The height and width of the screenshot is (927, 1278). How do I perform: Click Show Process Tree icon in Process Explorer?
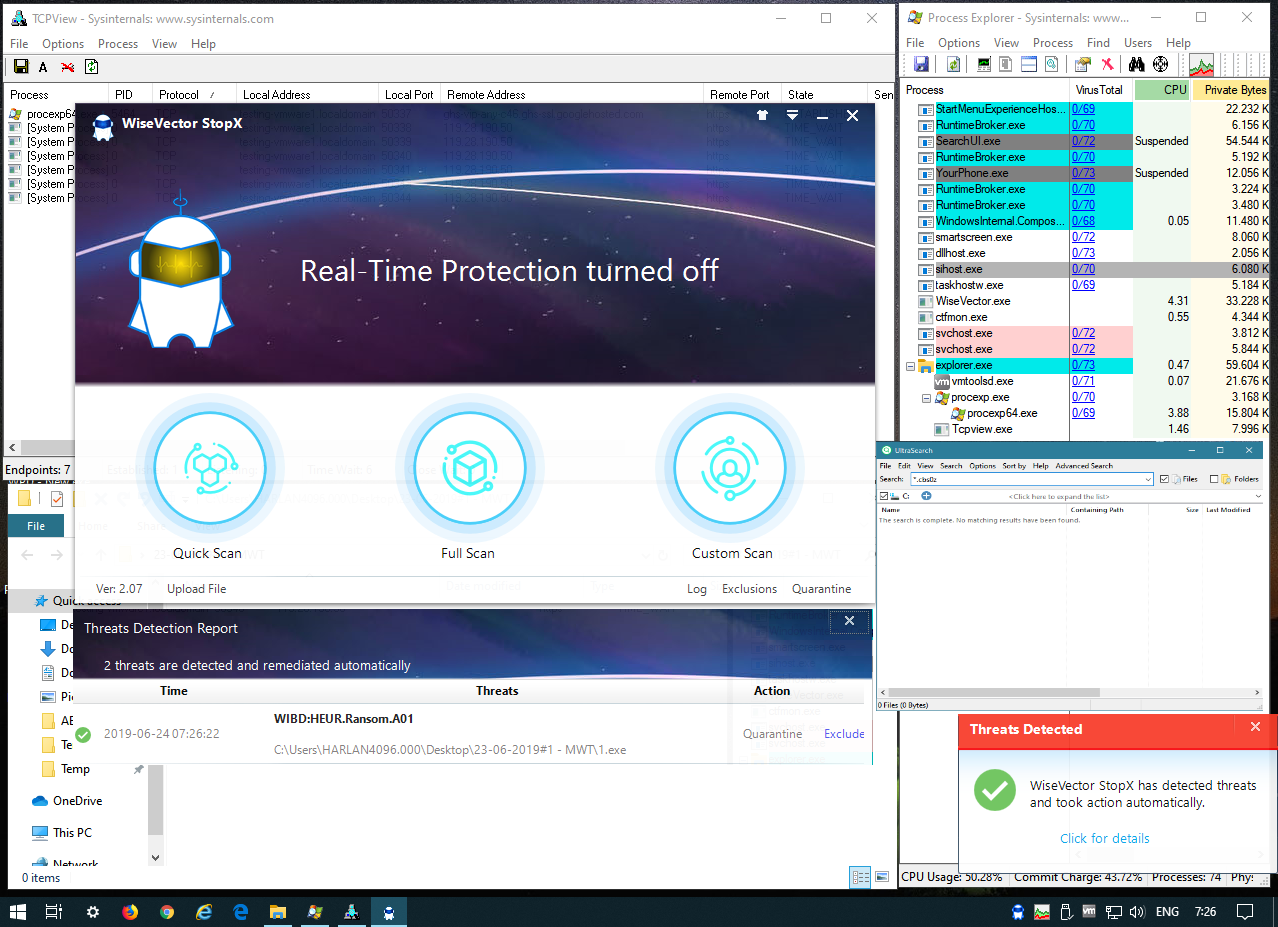[x=1007, y=64]
